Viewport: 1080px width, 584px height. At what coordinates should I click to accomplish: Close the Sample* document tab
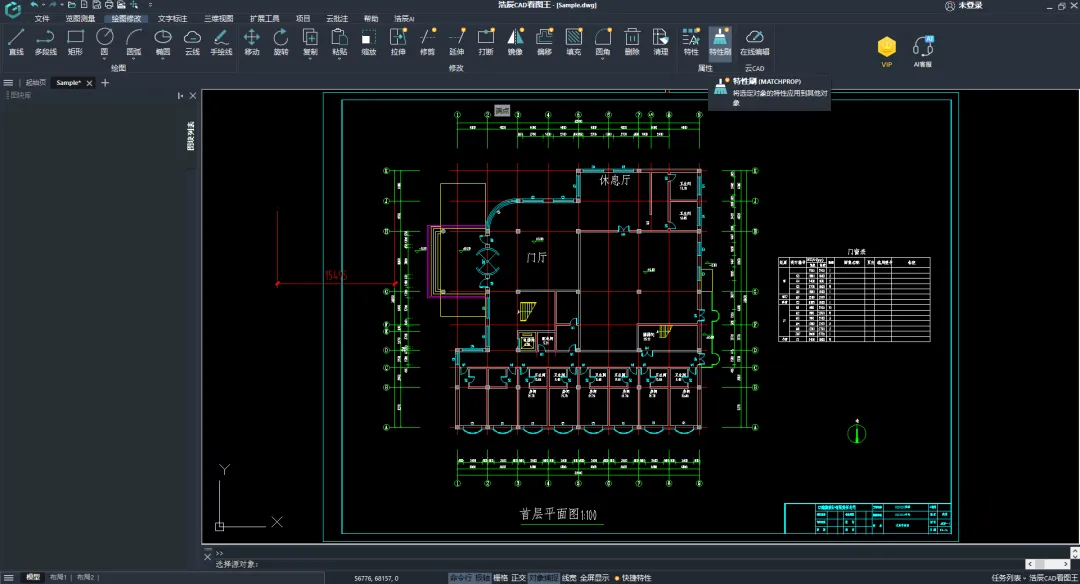click(90, 83)
